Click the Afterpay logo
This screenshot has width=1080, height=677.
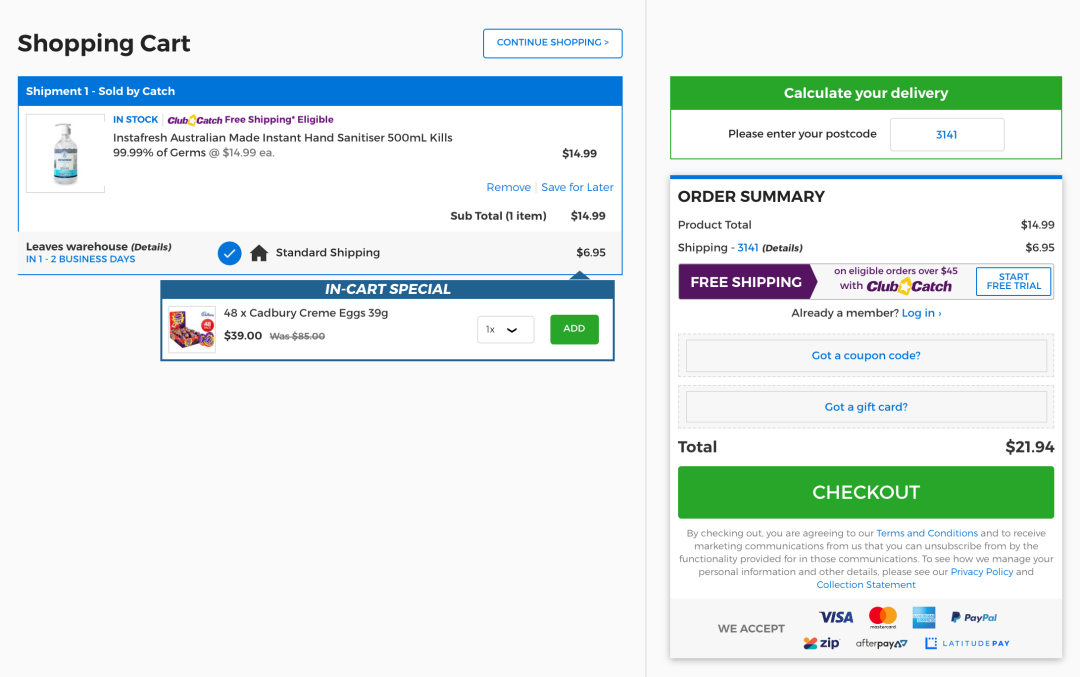pyautogui.click(x=881, y=643)
